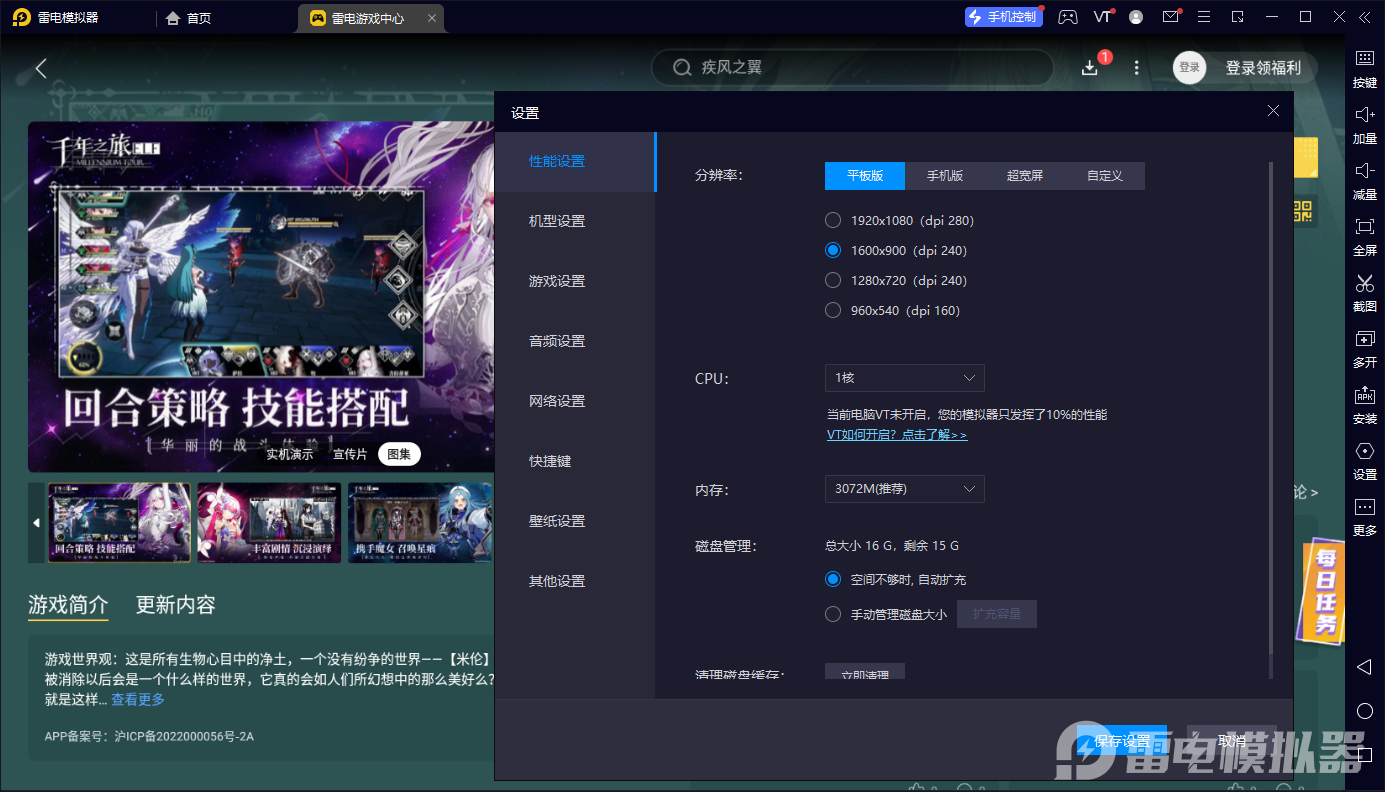
Task: Choose the 960x540 resolution radio button
Action: coord(833,310)
